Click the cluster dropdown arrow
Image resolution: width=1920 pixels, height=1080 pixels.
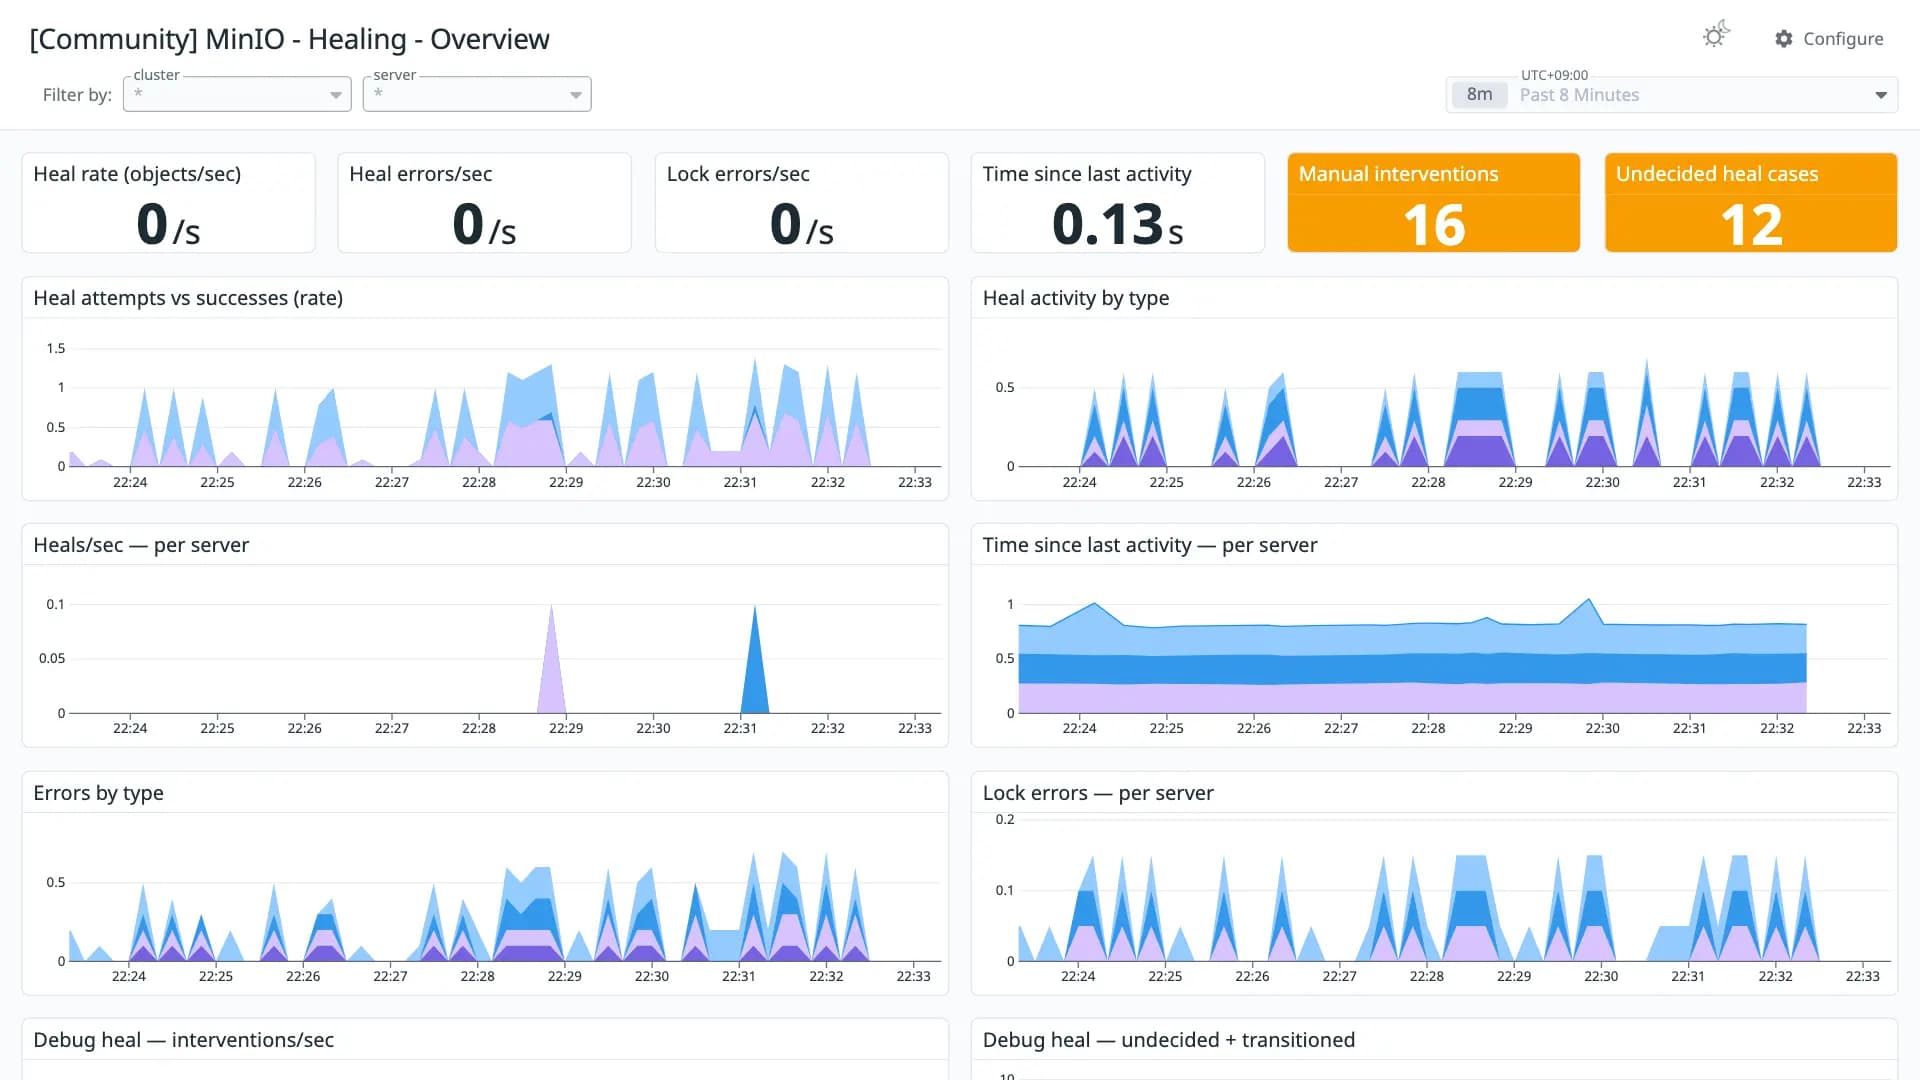click(336, 95)
